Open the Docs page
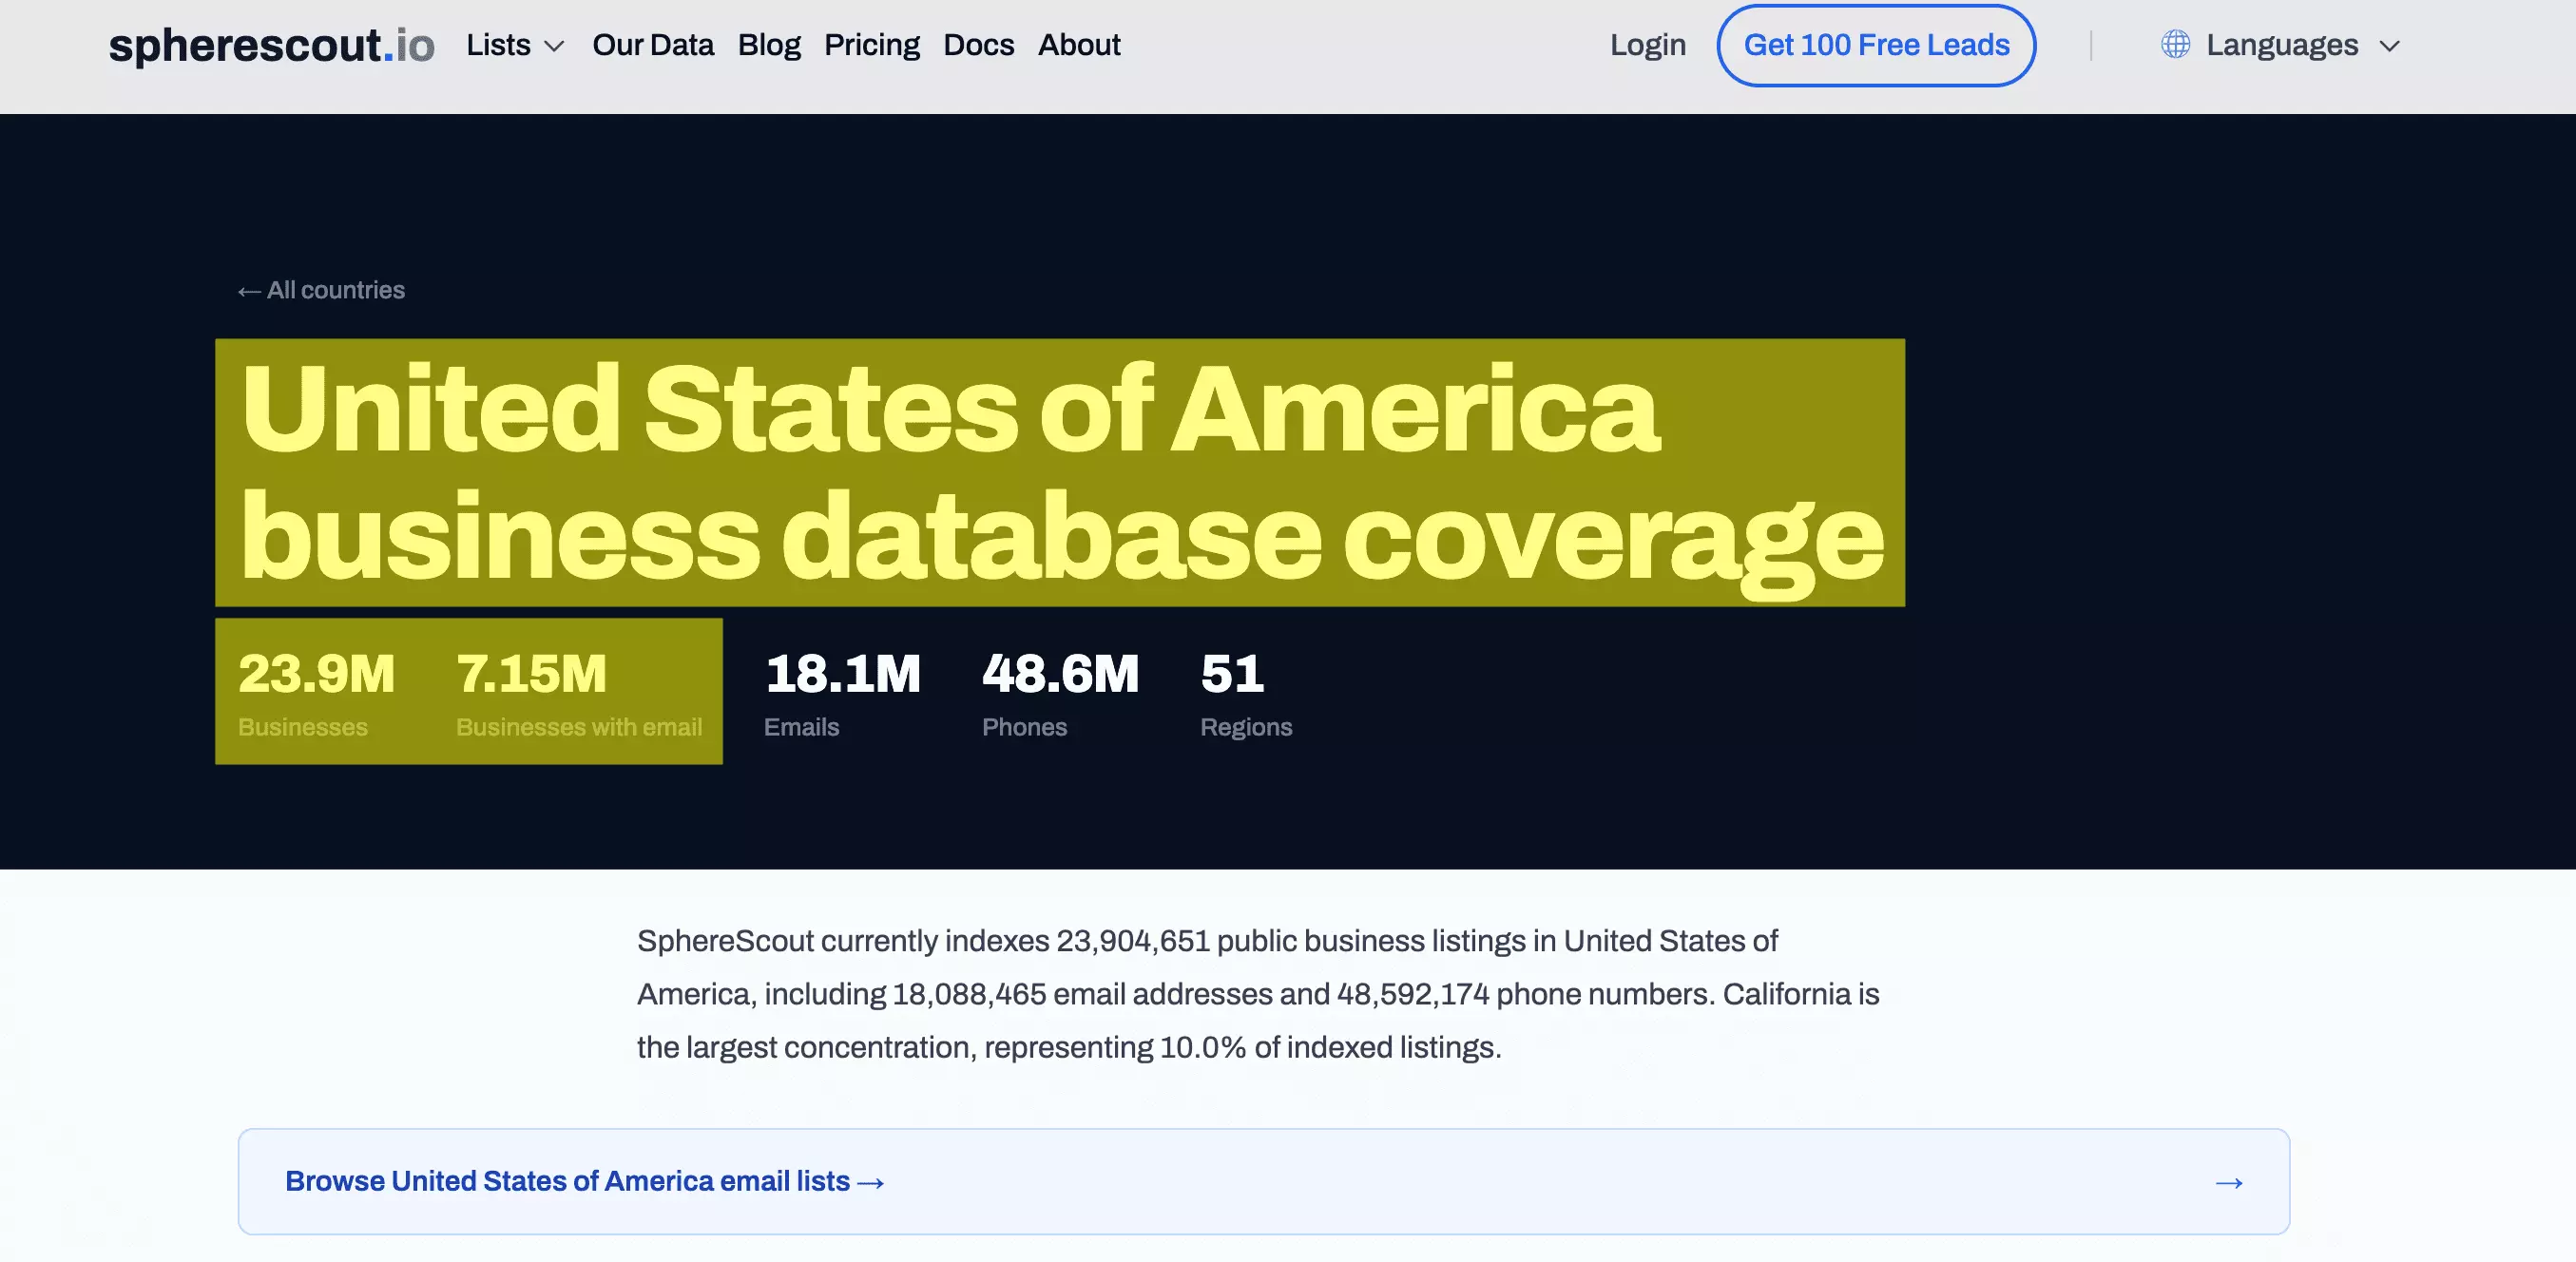This screenshot has width=2576, height=1262. coord(978,45)
